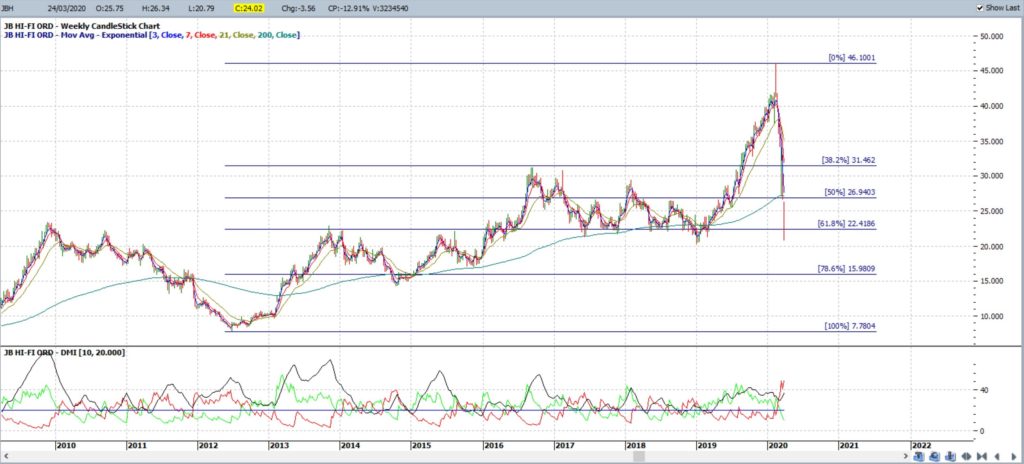Click the outward-pointing double arrows icon
The width and height of the screenshot is (1024, 464).
click(x=967, y=456)
